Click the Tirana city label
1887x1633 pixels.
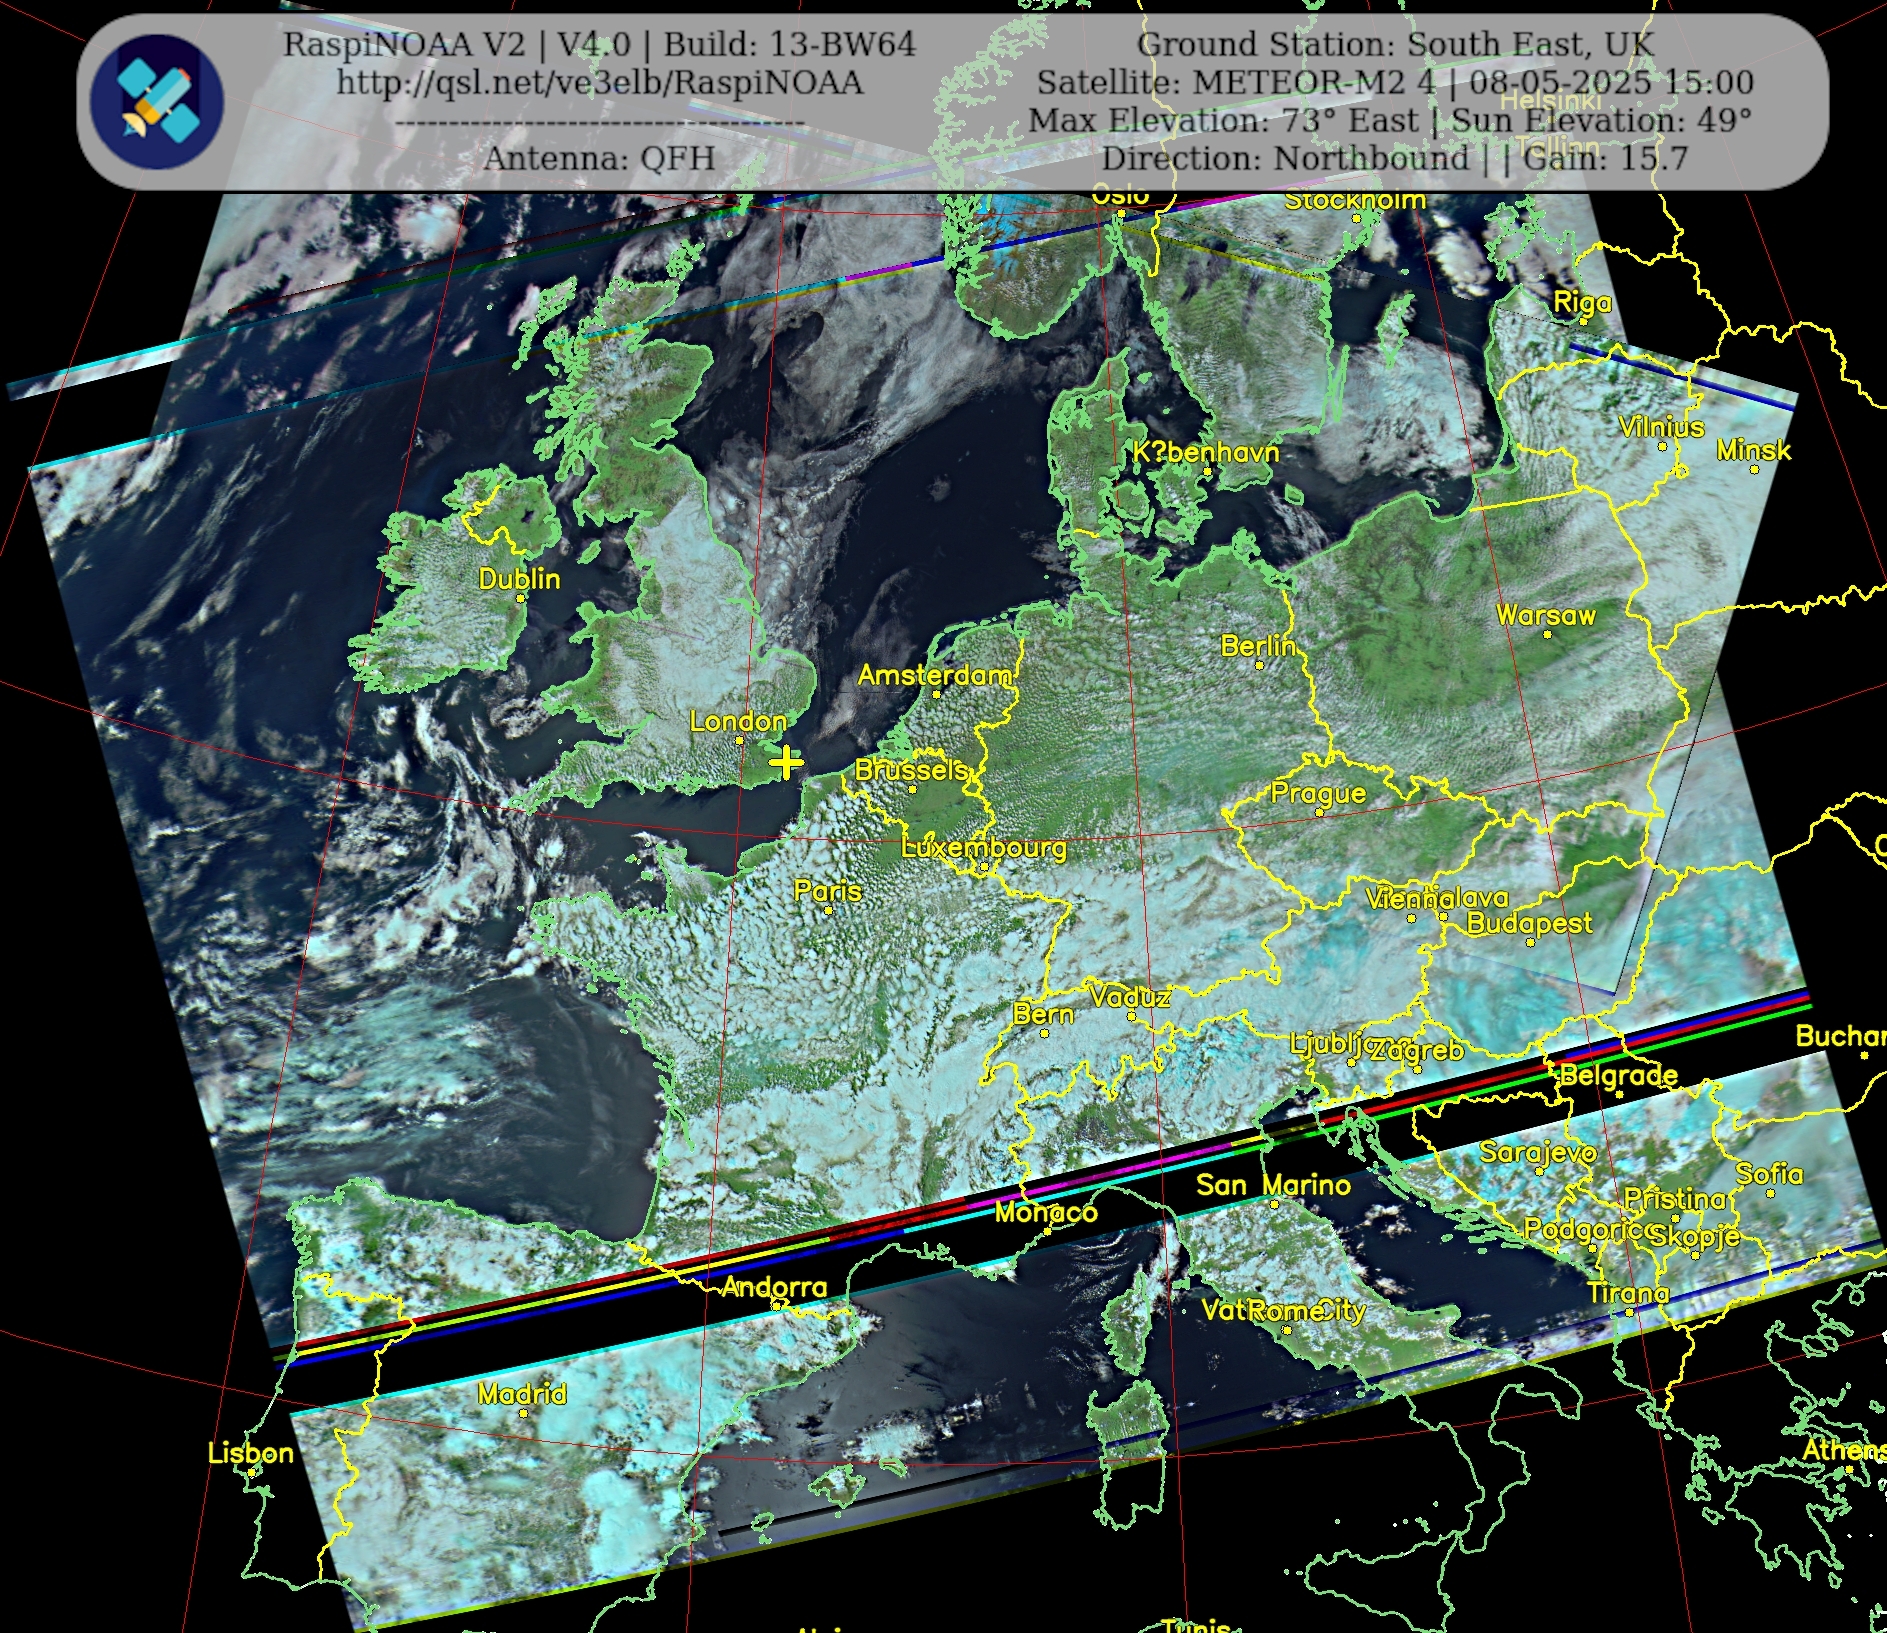(1628, 1293)
